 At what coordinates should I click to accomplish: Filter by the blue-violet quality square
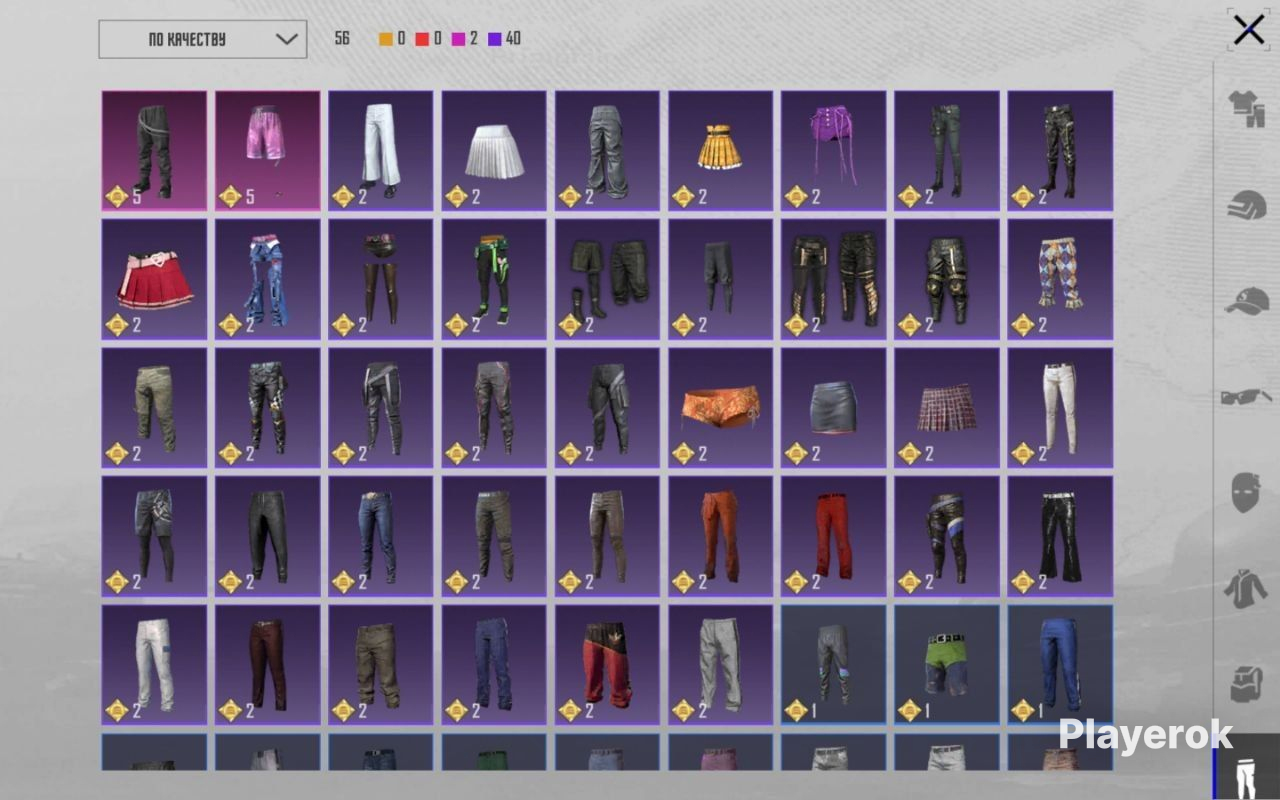[x=494, y=39]
